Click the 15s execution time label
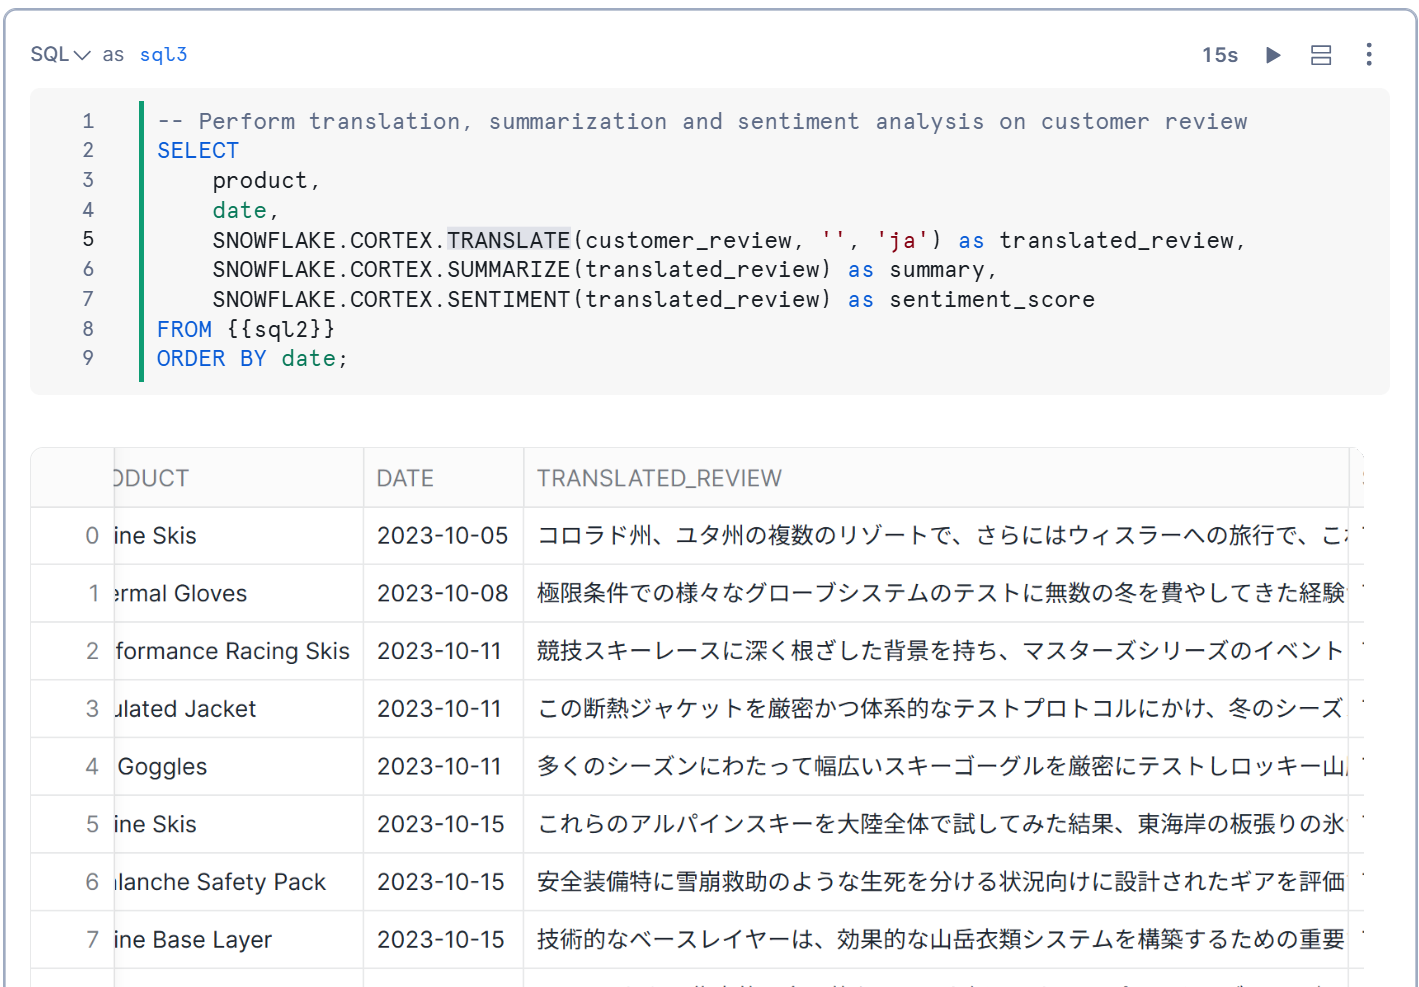This screenshot has width=1419, height=987. [x=1219, y=55]
